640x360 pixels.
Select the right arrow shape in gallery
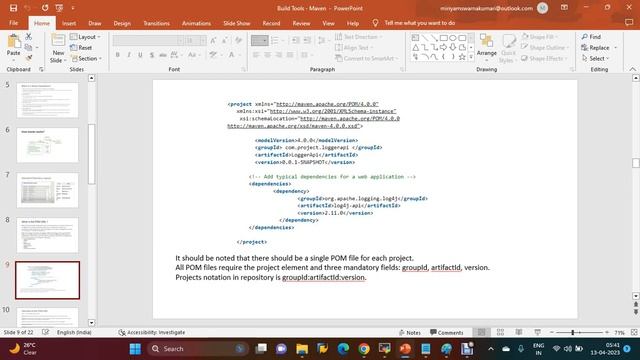[444, 47]
